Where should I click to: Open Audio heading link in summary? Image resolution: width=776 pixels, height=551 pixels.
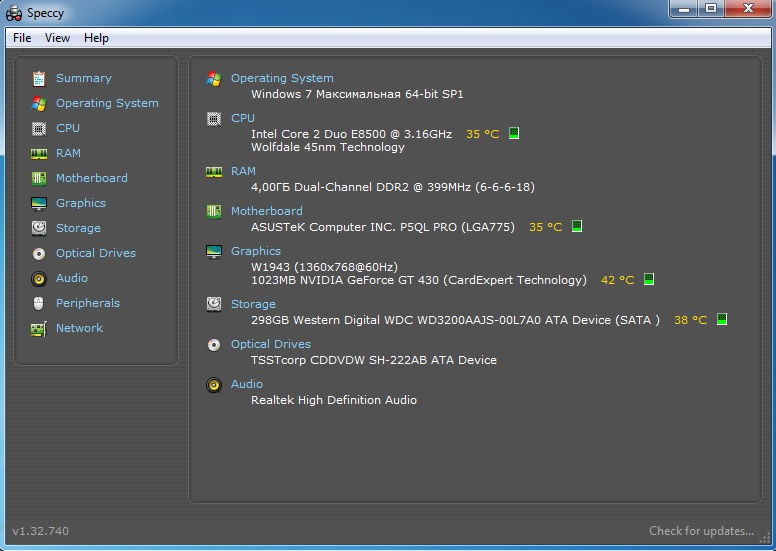pyautogui.click(x=247, y=384)
